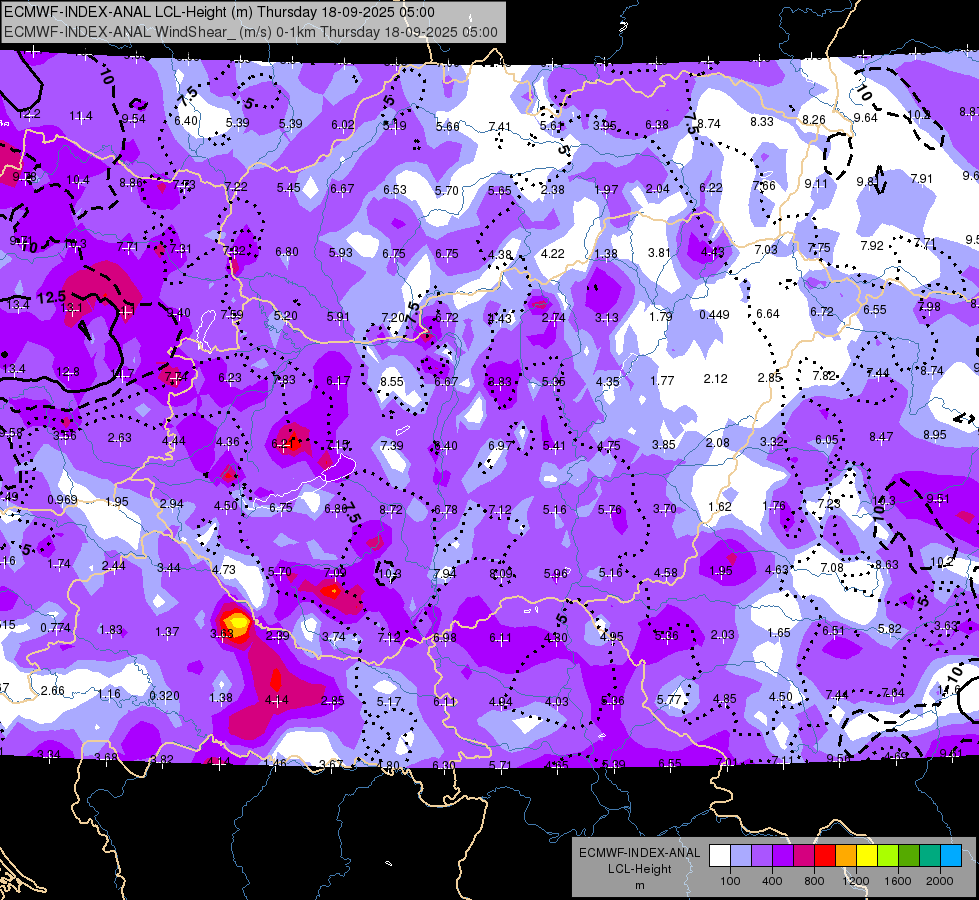Select the grid value 2.63
The height and width of the screenshot is (900, 979).
coord(119,437)
